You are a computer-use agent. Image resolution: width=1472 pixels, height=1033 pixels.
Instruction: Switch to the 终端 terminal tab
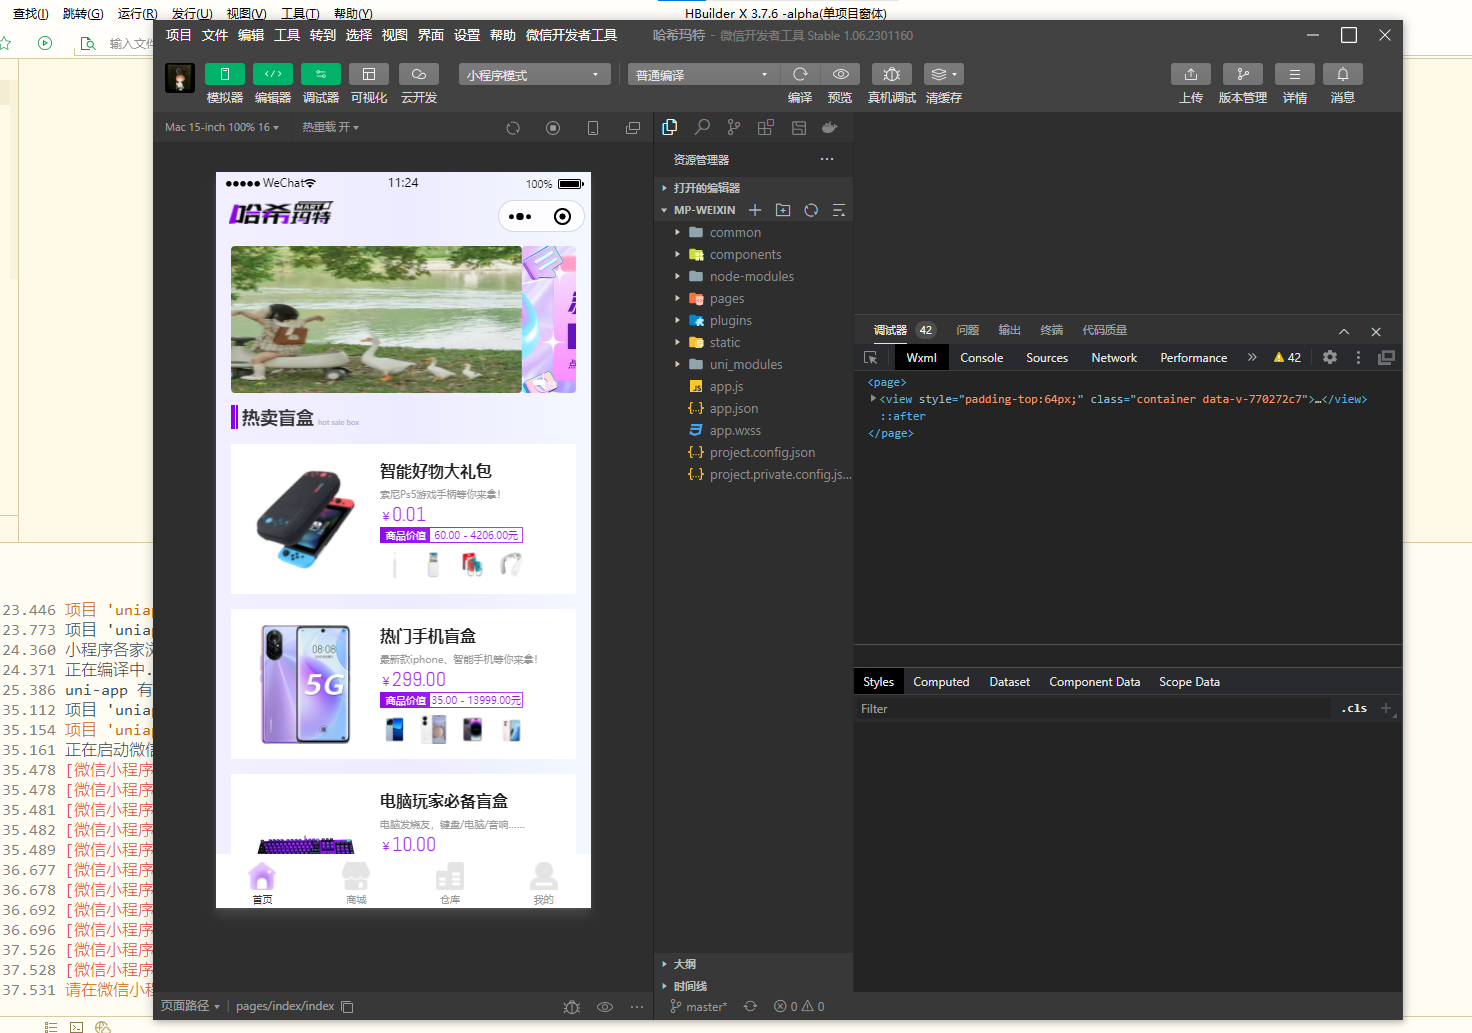coord(1051,330)
